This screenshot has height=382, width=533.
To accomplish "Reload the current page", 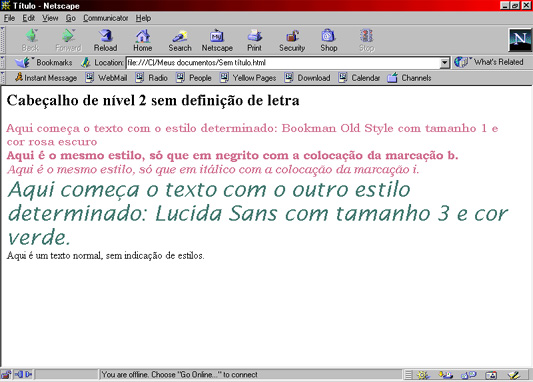I will tap(105, 40).
